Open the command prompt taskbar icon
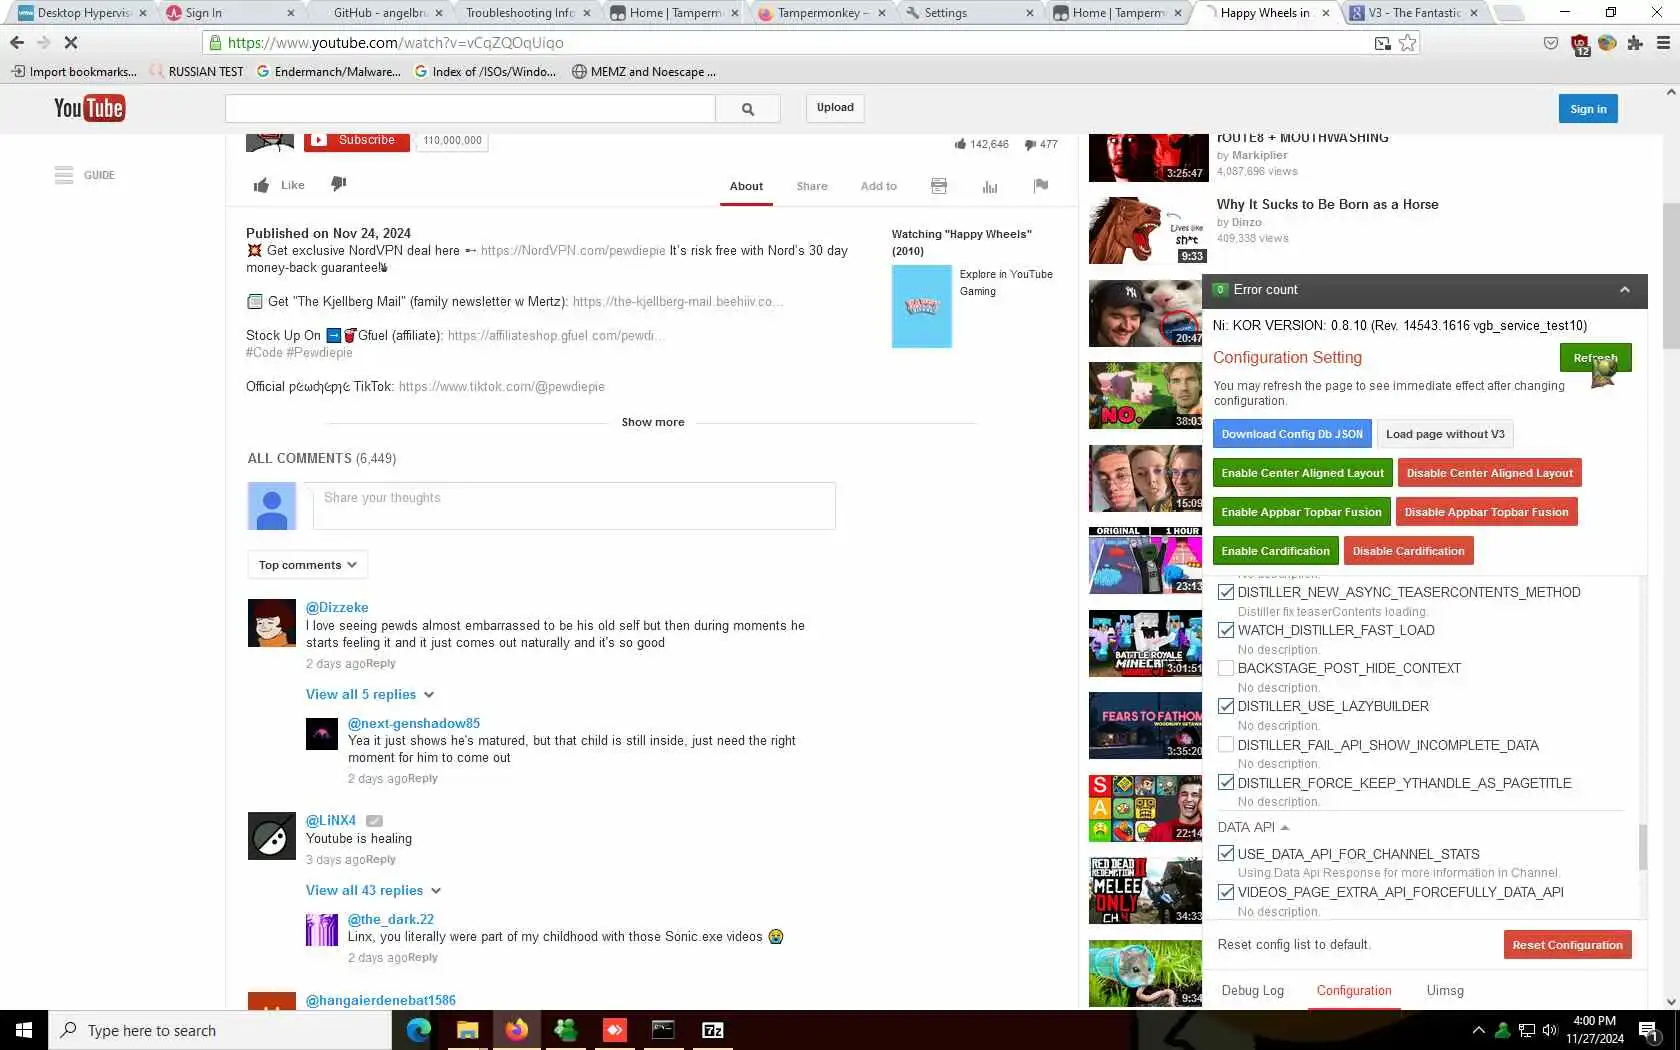1680x1050 pixels. (663, 1030)
